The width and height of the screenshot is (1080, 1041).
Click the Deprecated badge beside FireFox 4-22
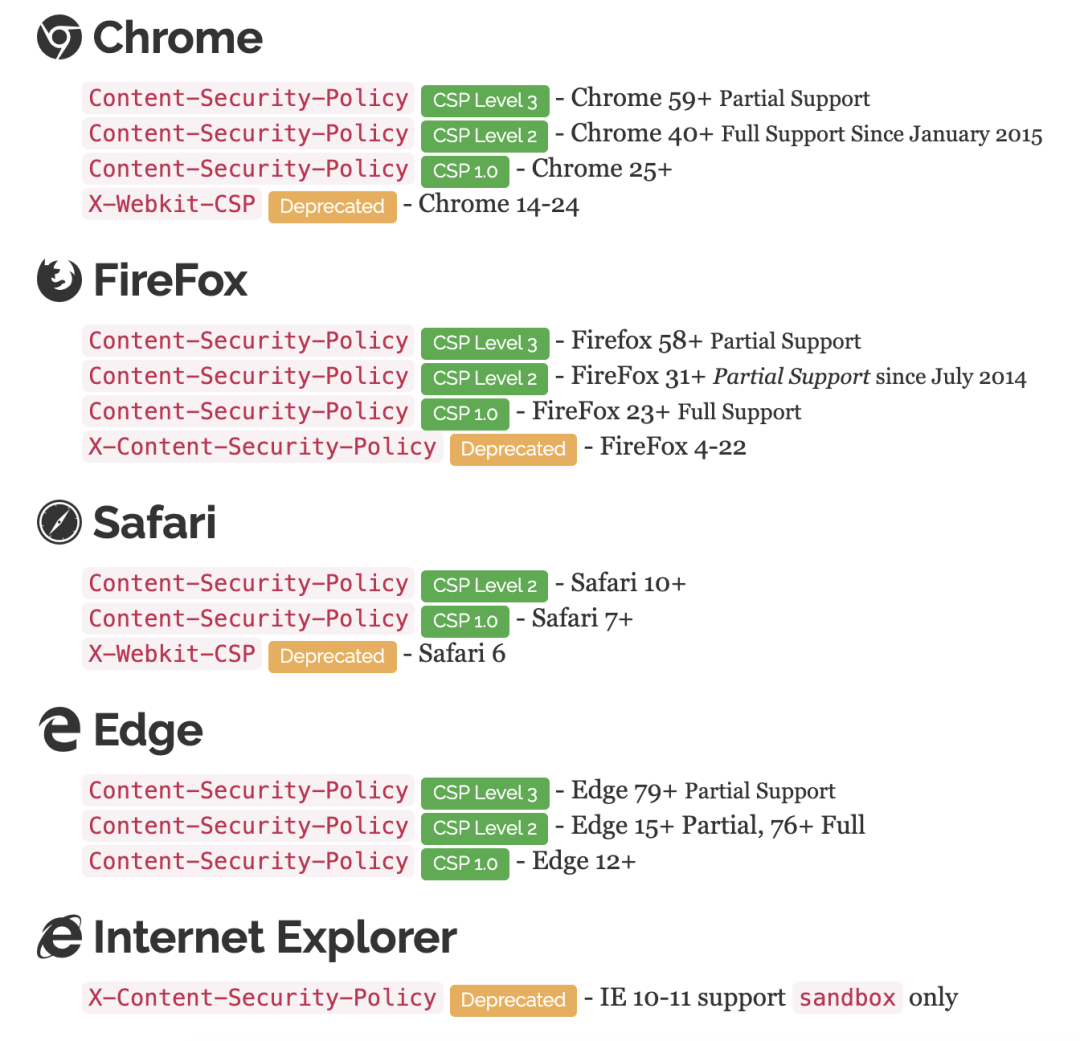(x=513, y=450)
